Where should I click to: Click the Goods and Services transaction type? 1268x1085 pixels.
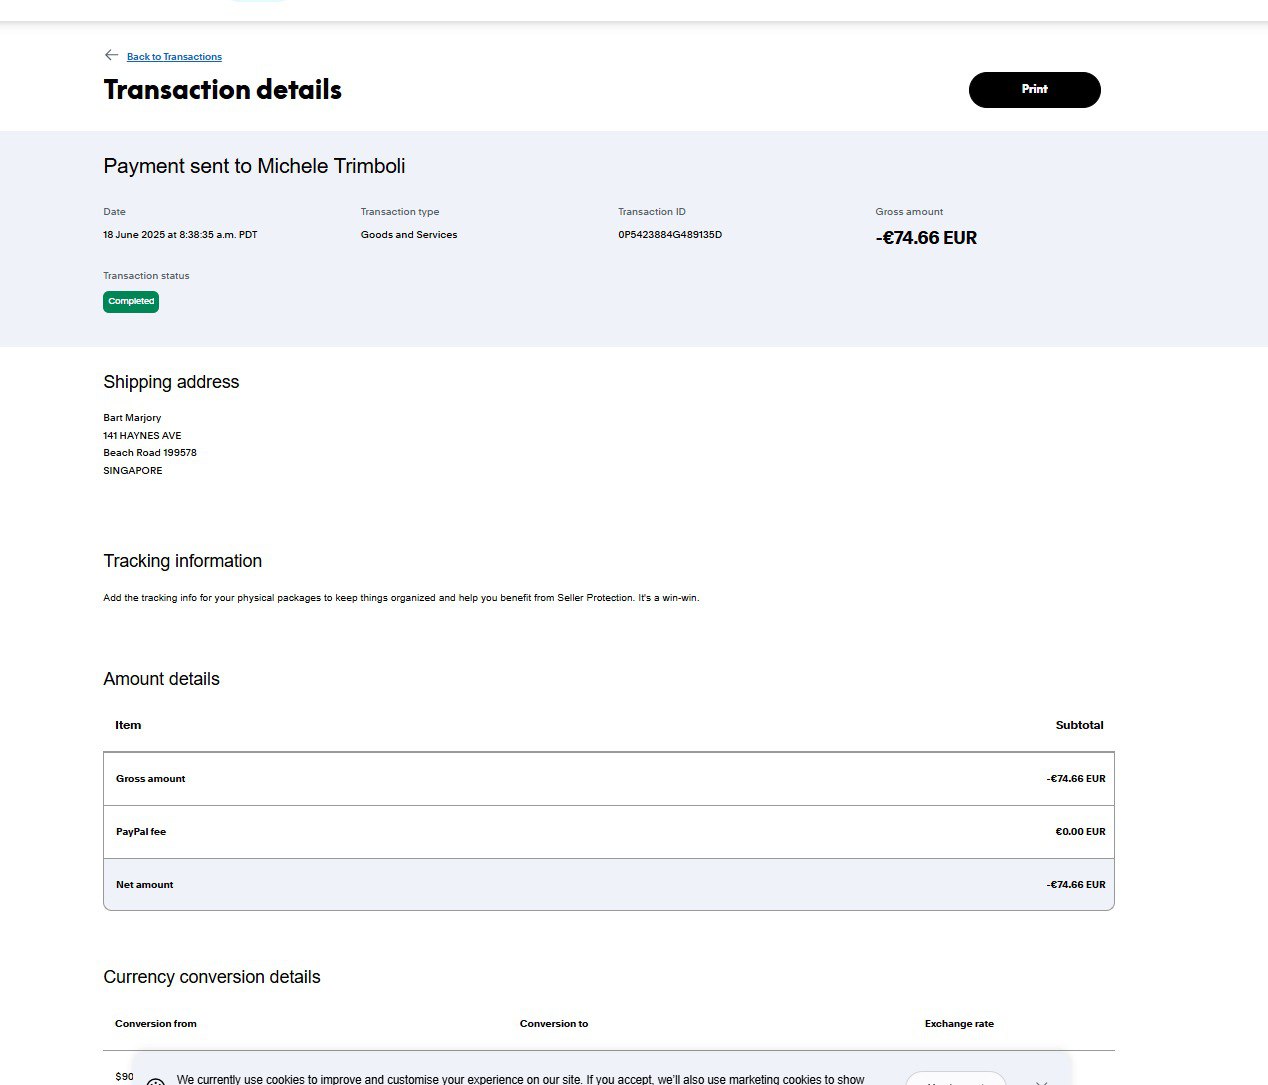pos(409,235)
